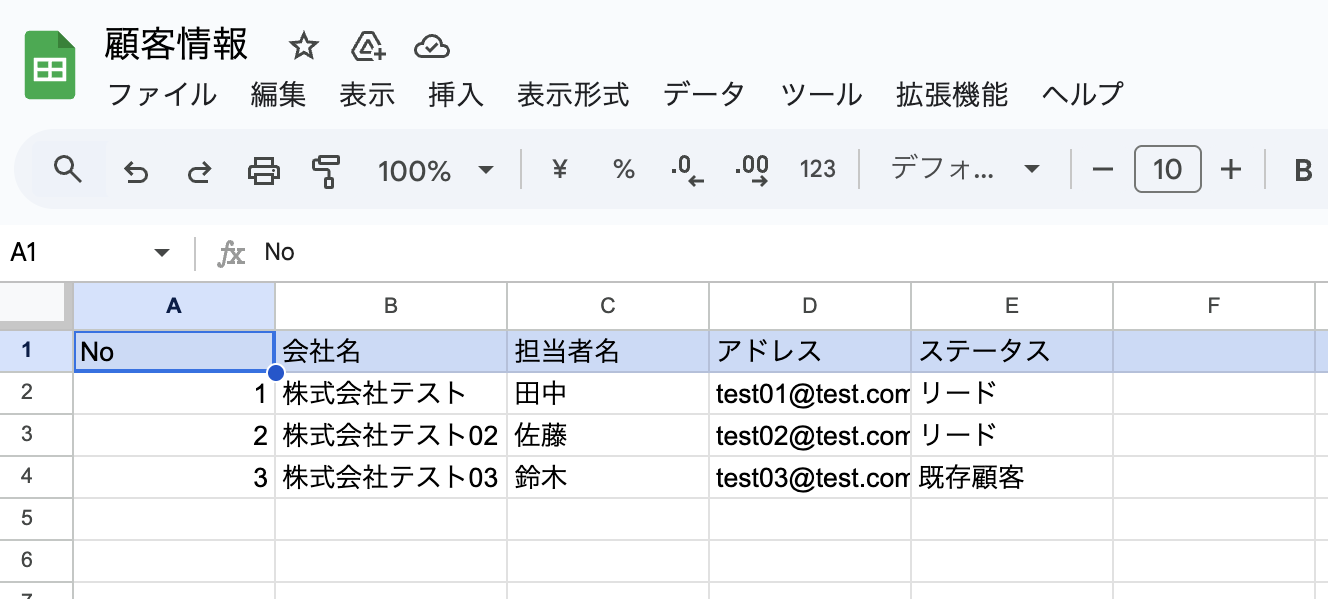Select cell containing 既存顧客

(1011, 477)
